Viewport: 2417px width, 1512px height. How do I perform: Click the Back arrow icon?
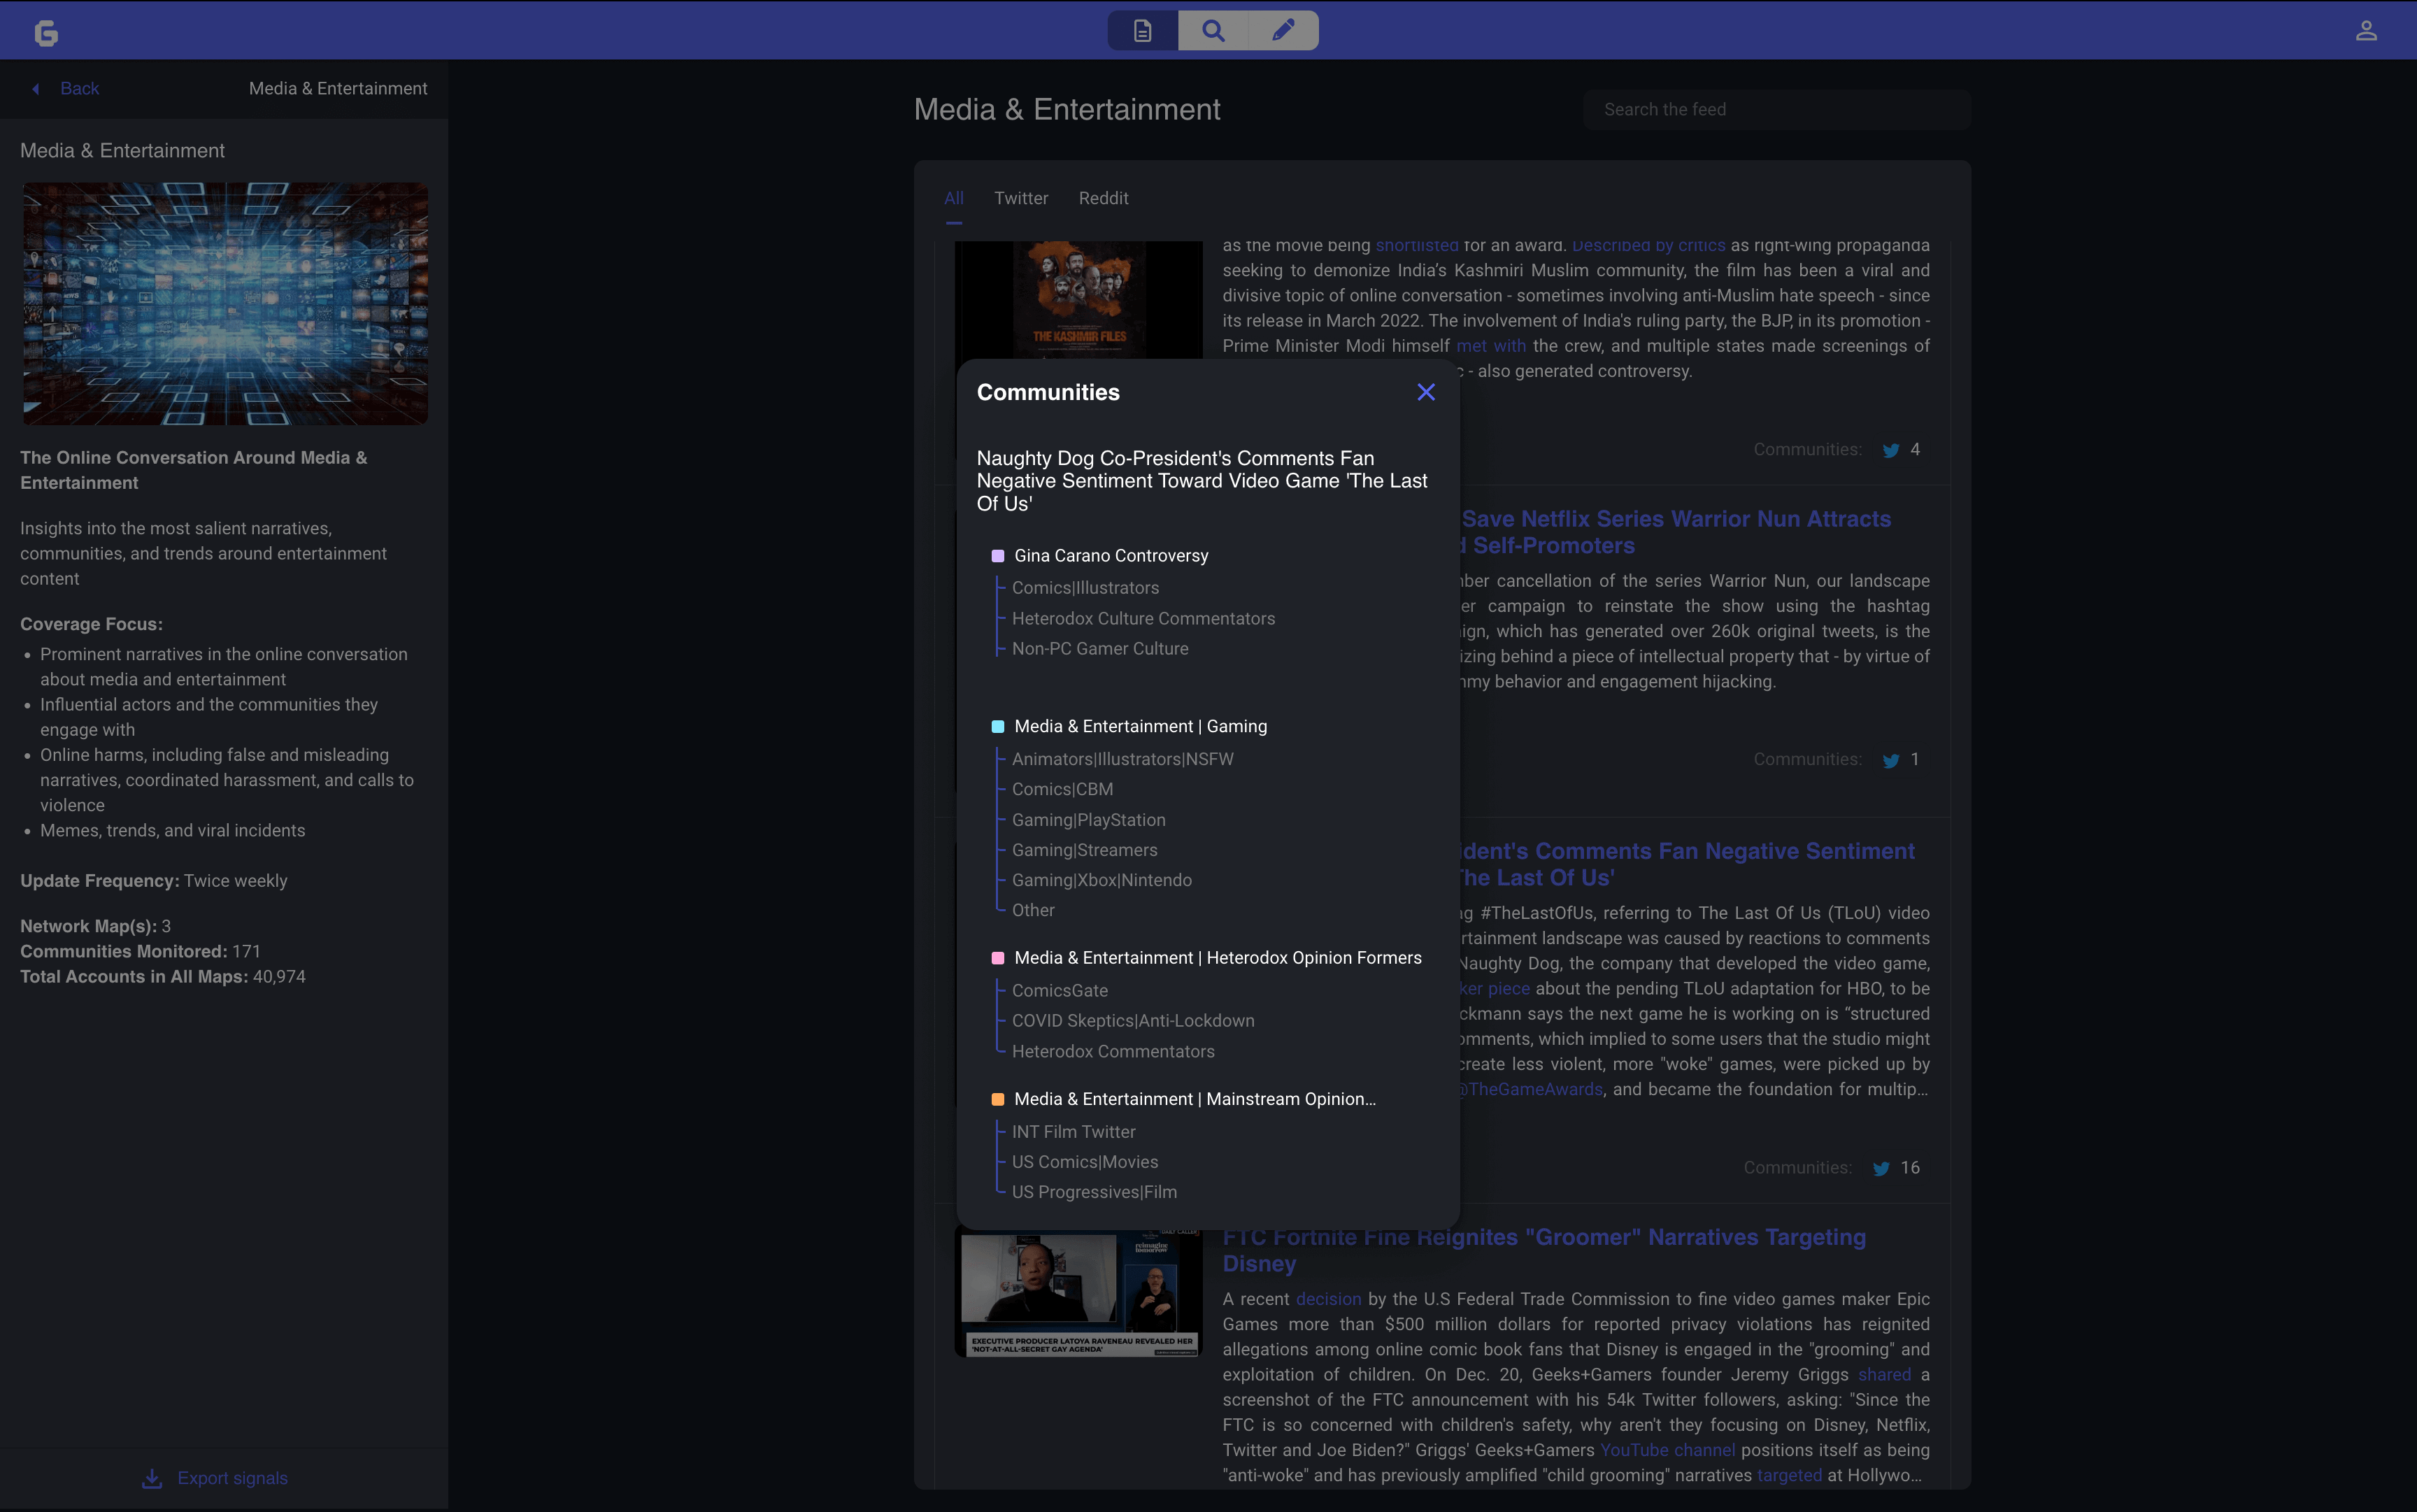coord(36,89)
